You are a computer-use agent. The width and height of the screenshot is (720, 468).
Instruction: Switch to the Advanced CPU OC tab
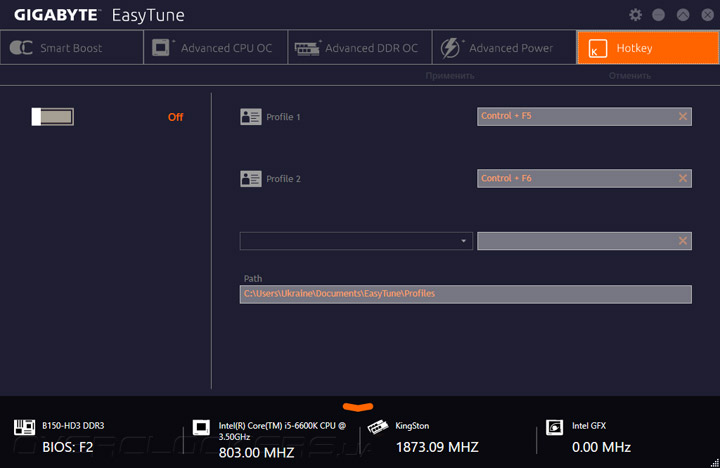coord(216,48)
